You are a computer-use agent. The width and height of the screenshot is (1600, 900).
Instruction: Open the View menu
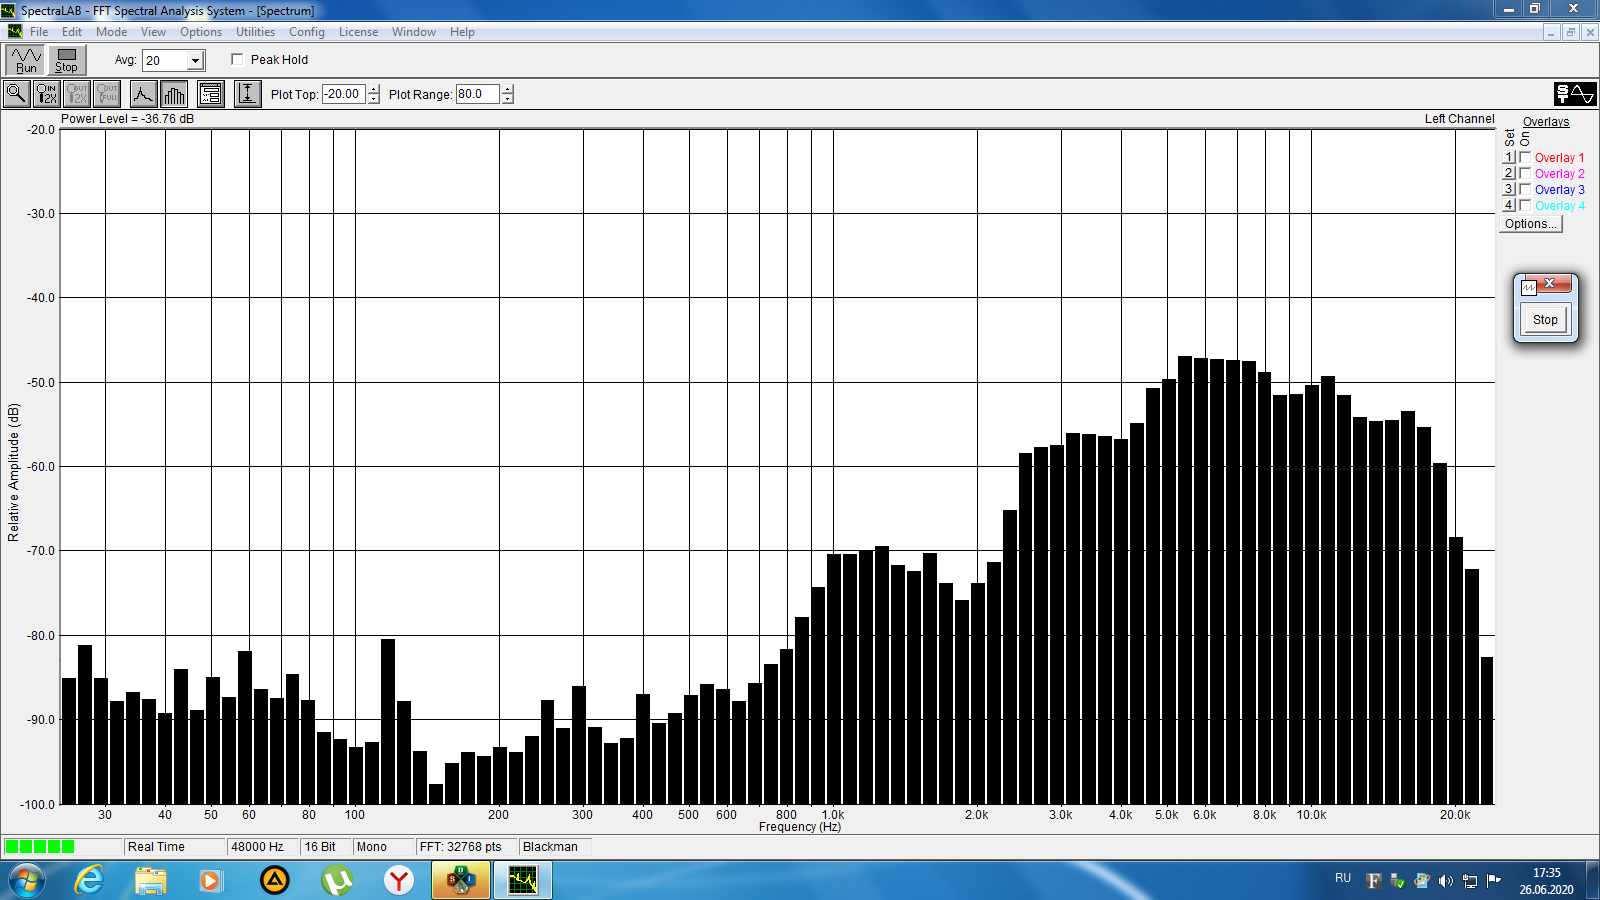[x=153, y=32]
